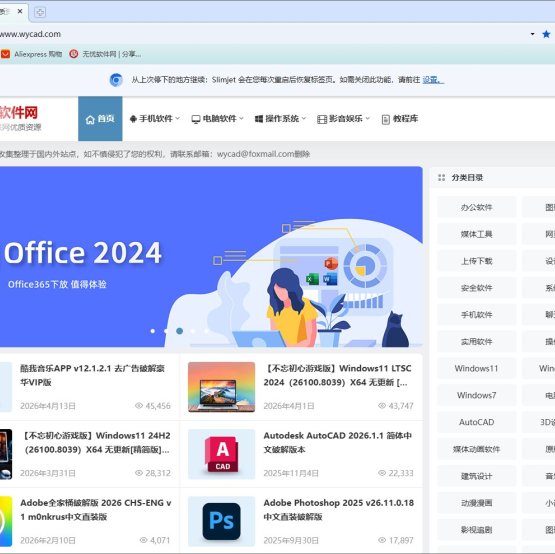Click the Windows icon beside 操作系统
This screenshot has height=554, width=555.
(x=259, y=119)
